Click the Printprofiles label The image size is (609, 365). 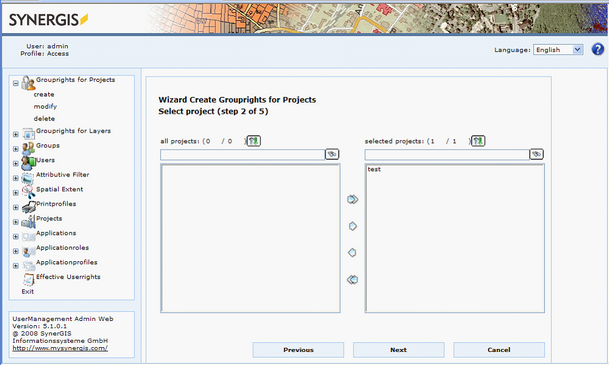(x=56, y=204)
